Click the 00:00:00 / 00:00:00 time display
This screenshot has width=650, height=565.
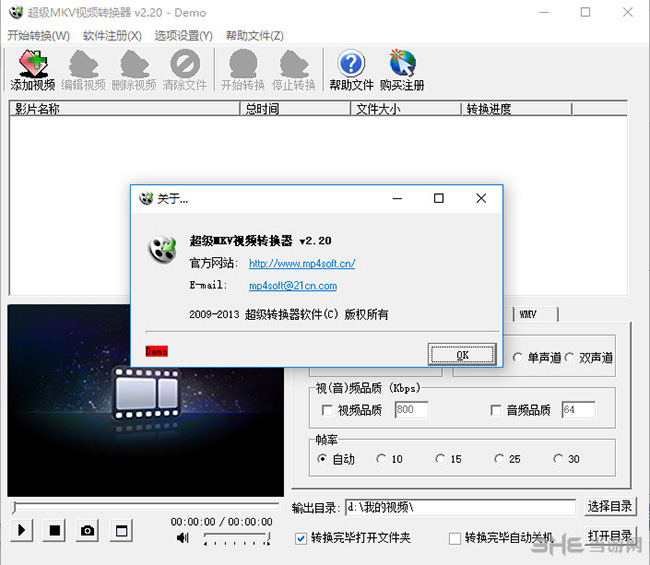221,521
